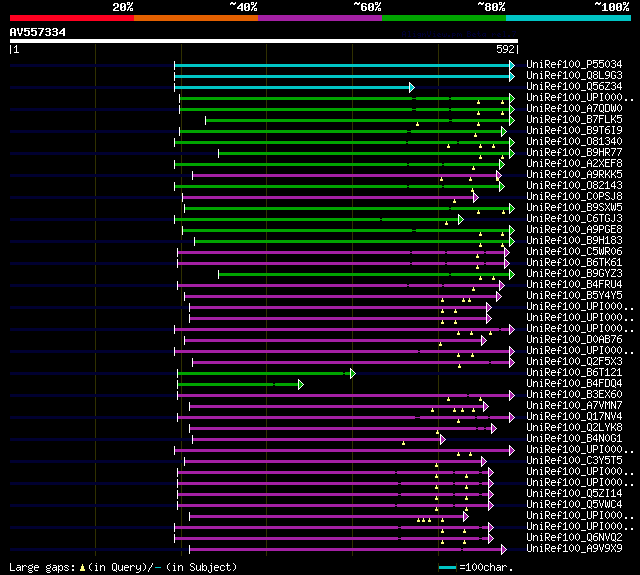The image size is (640, 575).
Task: Open the UniRef100_O82143 hit label
Action: pos(574,185)
